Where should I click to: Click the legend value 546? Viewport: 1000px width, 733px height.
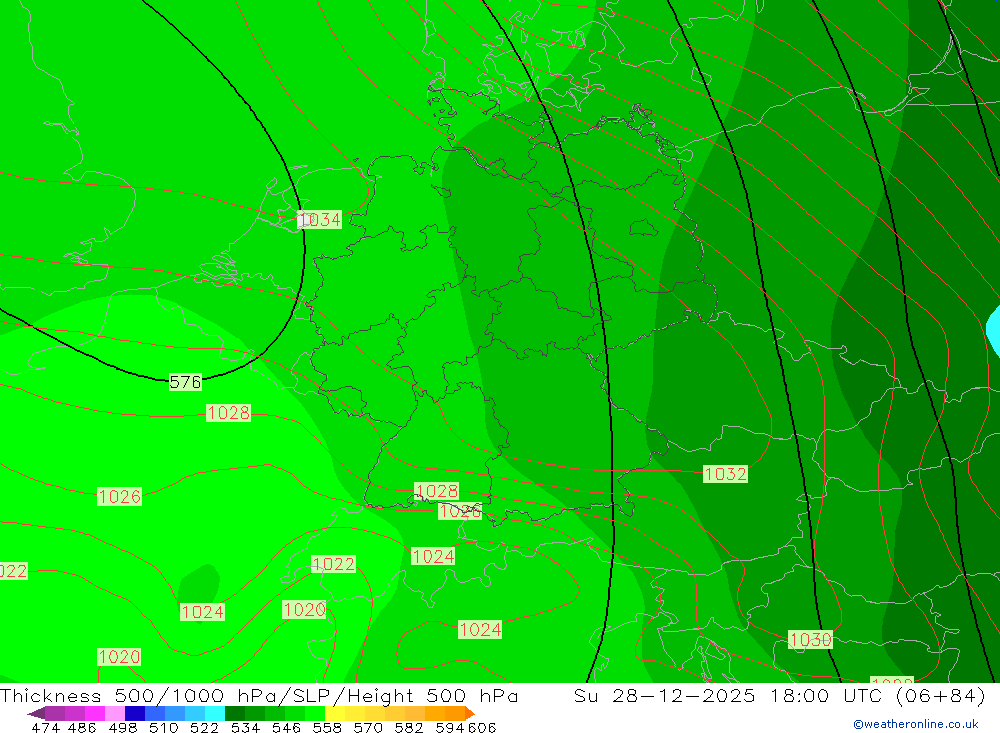coord(286,727)
